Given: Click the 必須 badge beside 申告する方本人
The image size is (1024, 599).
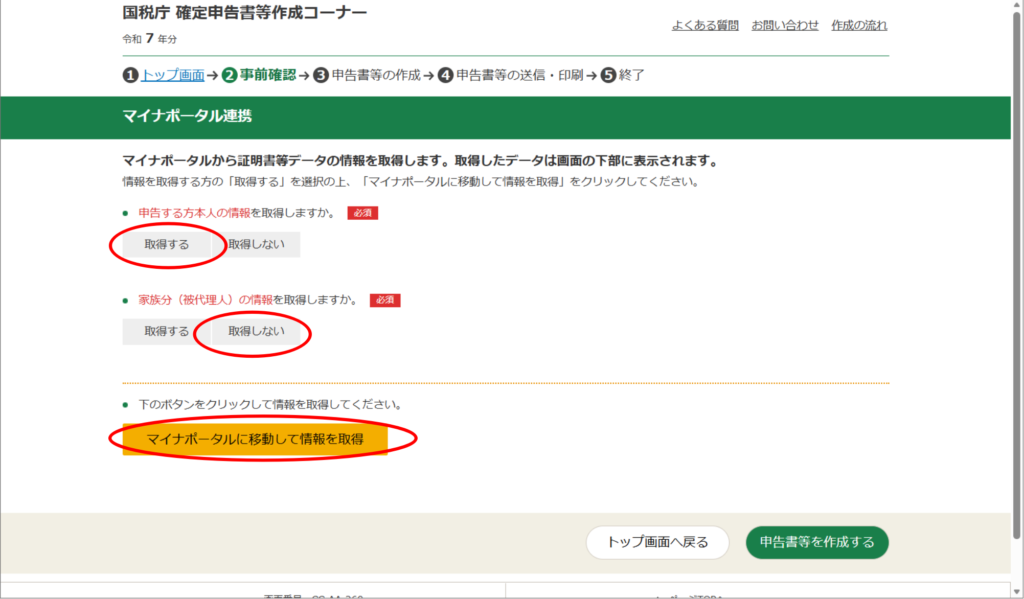Looking at the screenshot, I should (x=362, y=213).
